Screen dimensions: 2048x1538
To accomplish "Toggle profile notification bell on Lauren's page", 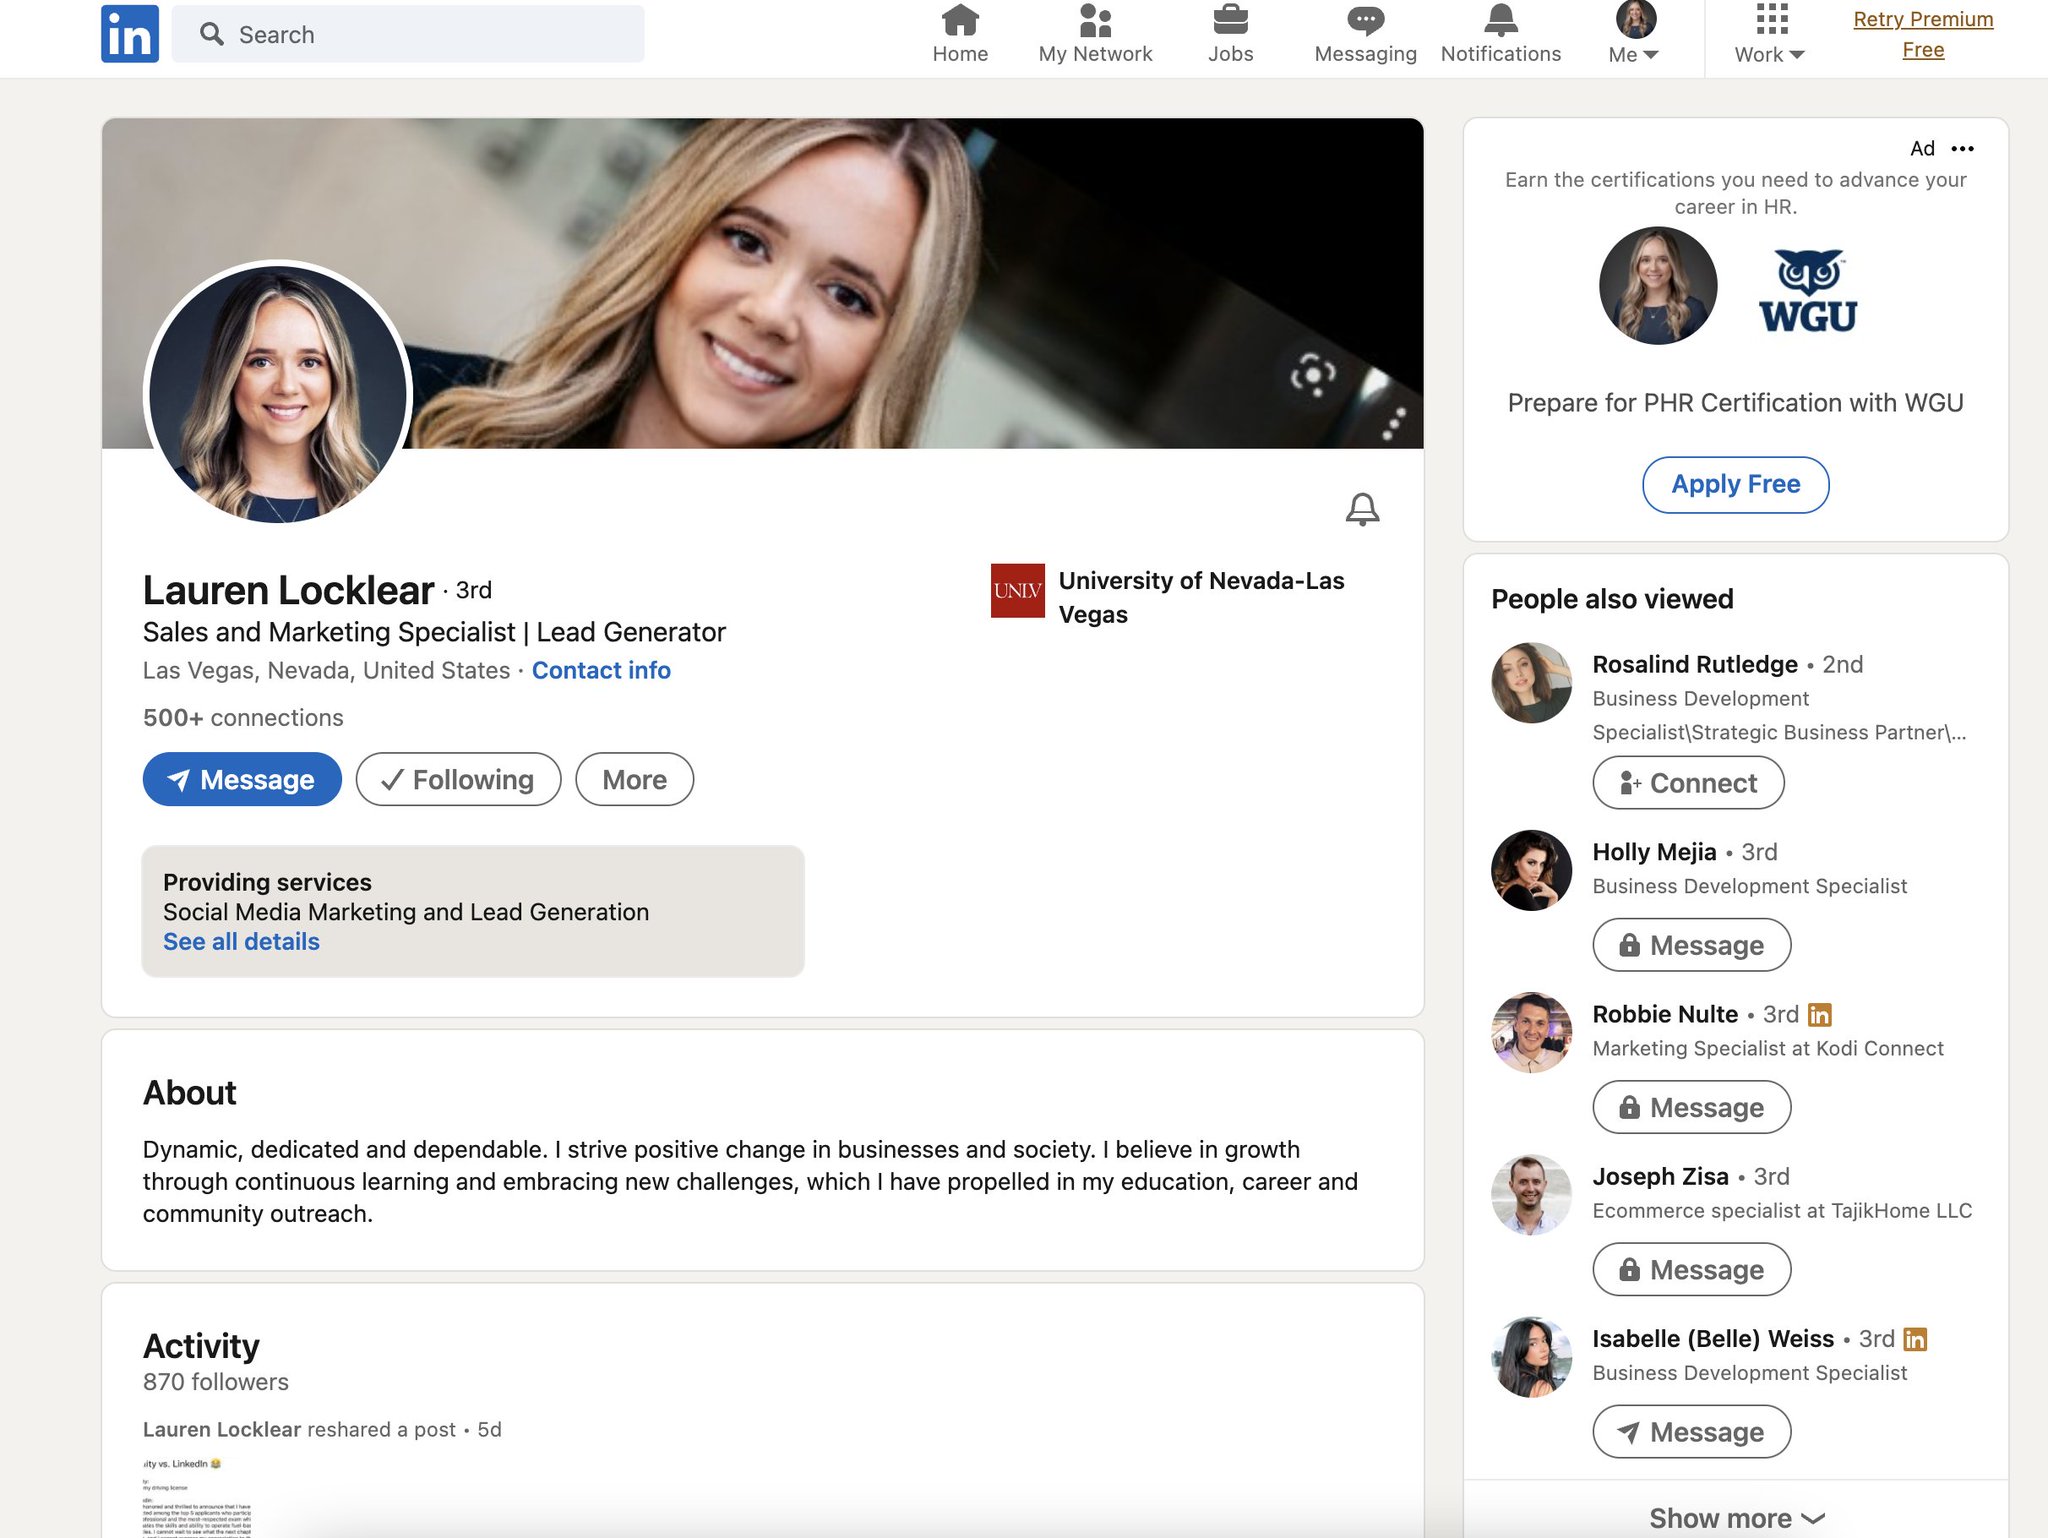I will pyautogui.click(x=1362, y=508).
